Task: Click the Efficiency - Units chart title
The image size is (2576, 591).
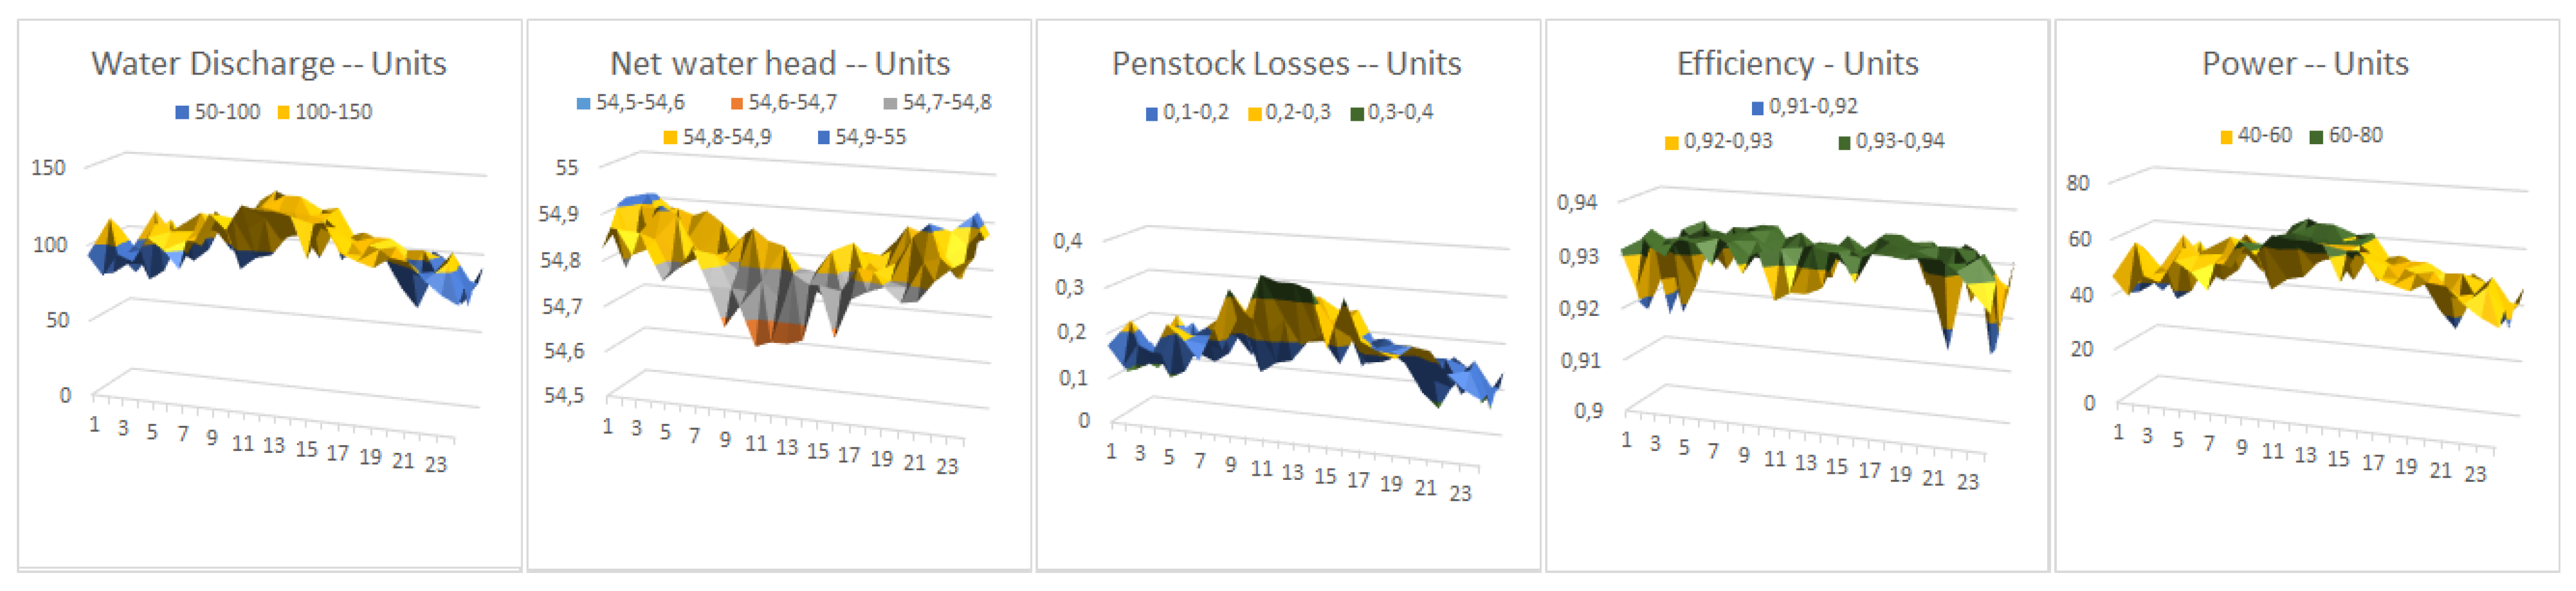Action: click(x=1797, y=64)
